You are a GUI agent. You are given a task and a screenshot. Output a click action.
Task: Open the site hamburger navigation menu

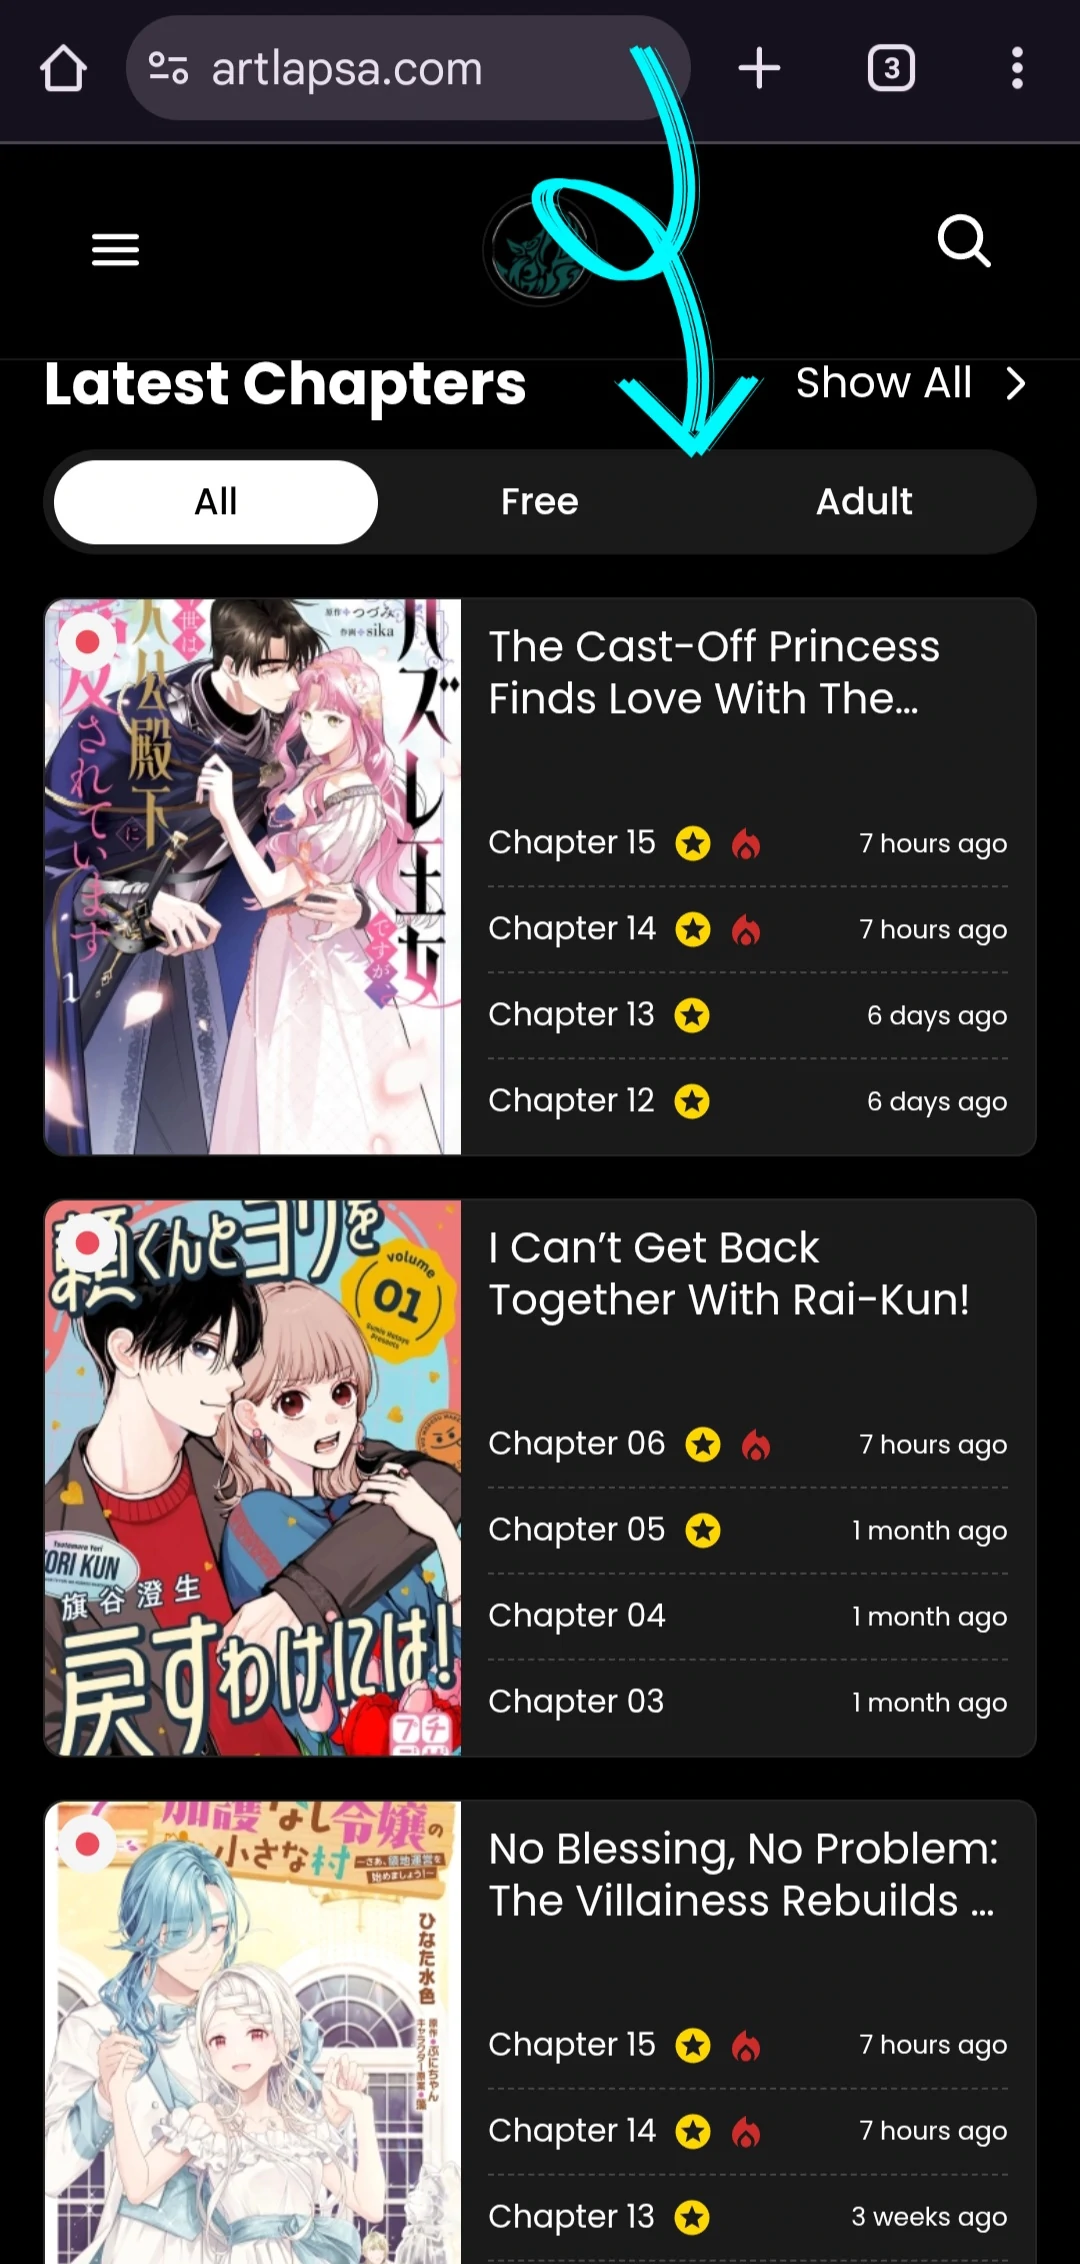tap(115, 249)
